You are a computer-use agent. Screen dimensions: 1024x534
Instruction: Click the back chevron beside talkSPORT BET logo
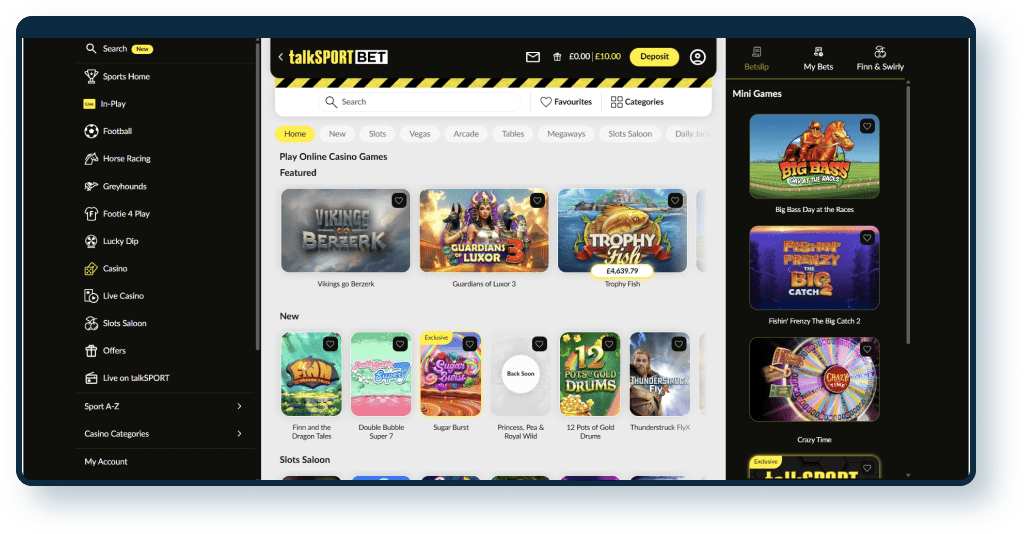(281, 57)
